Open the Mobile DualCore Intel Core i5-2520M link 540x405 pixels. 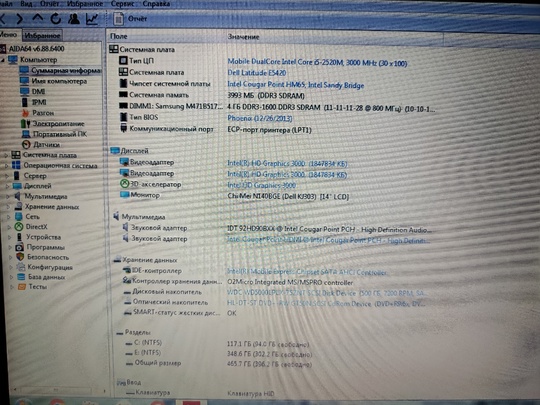(x=317, y=63)
